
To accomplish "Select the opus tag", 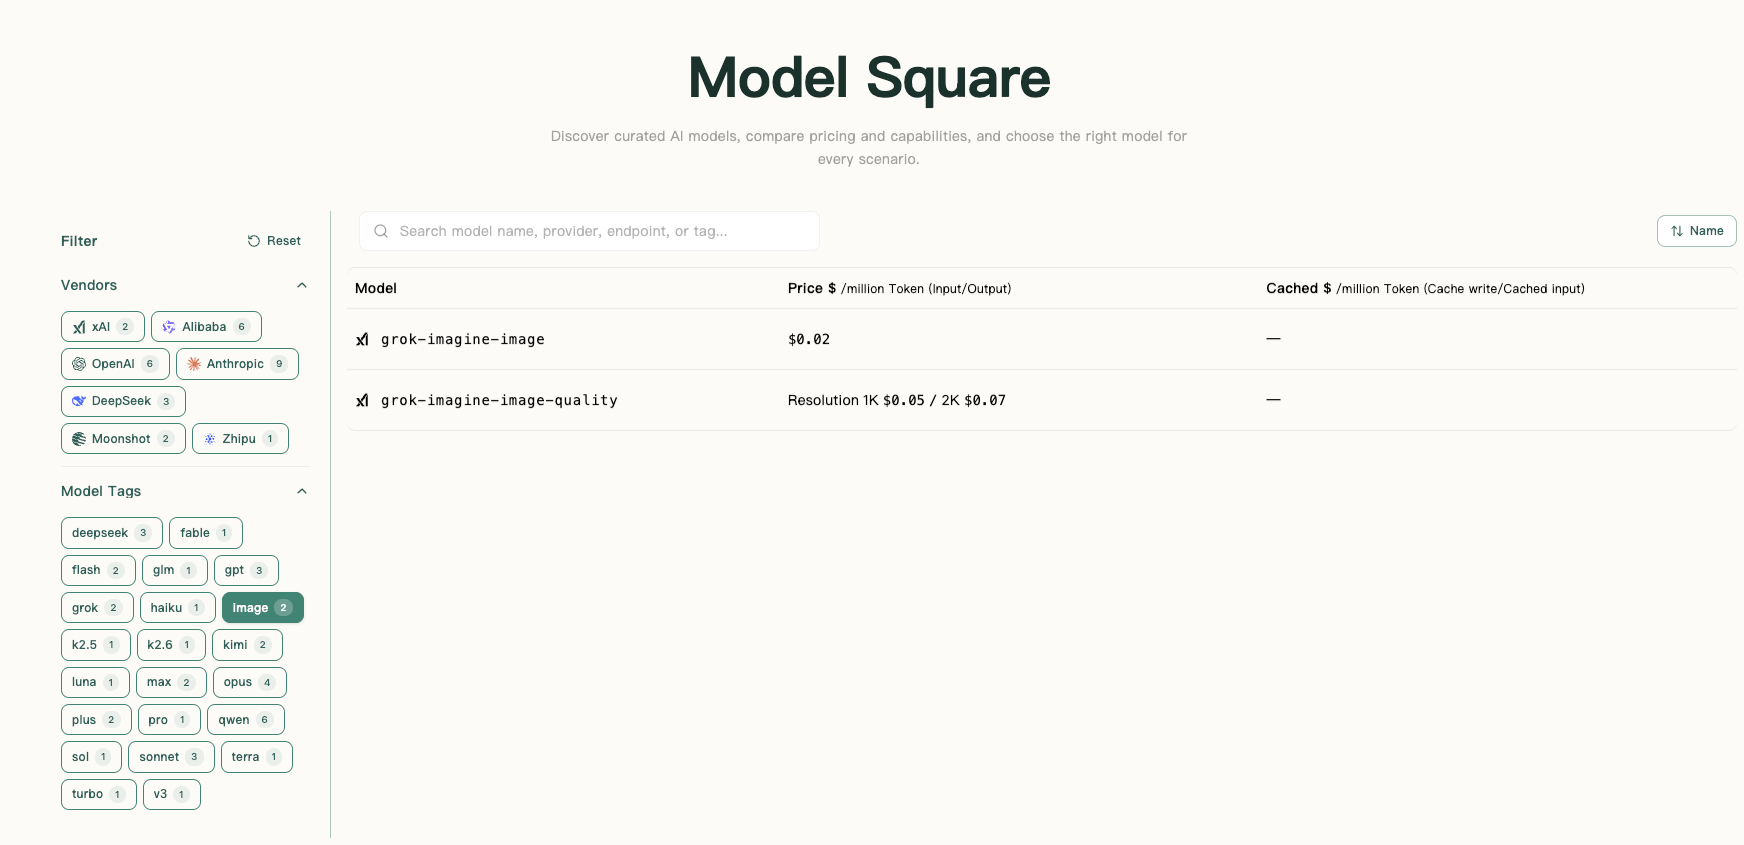I will point(250,682).
